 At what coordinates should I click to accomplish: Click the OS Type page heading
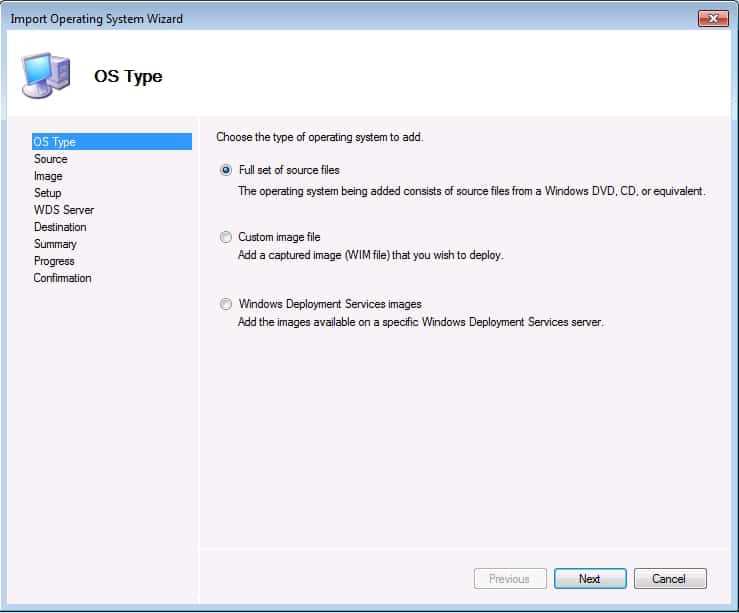click(x=128, y=76)
